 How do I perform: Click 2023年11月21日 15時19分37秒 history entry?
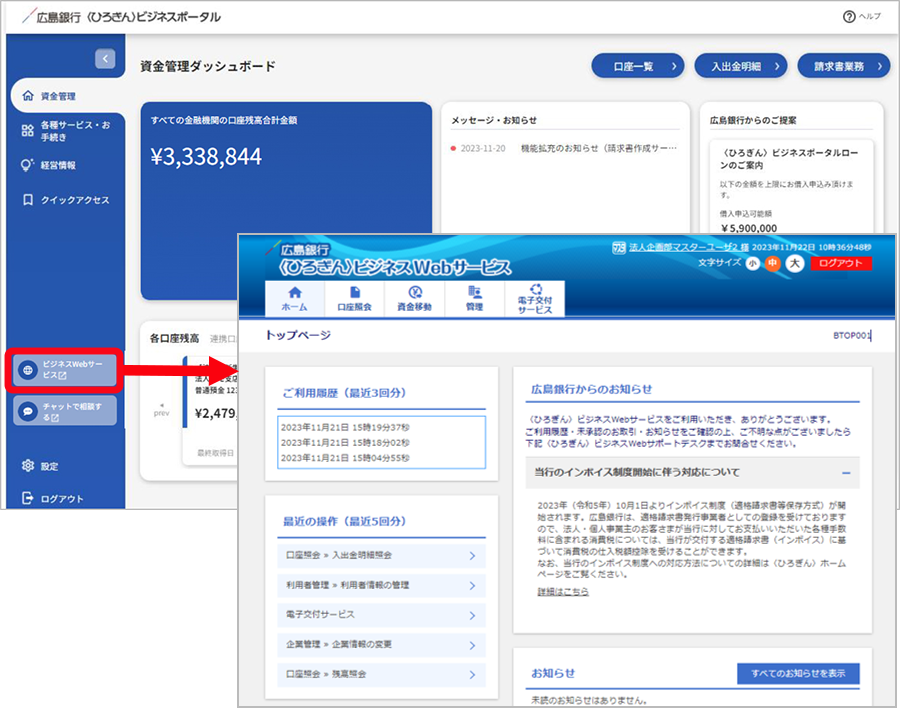pos(345,427)
